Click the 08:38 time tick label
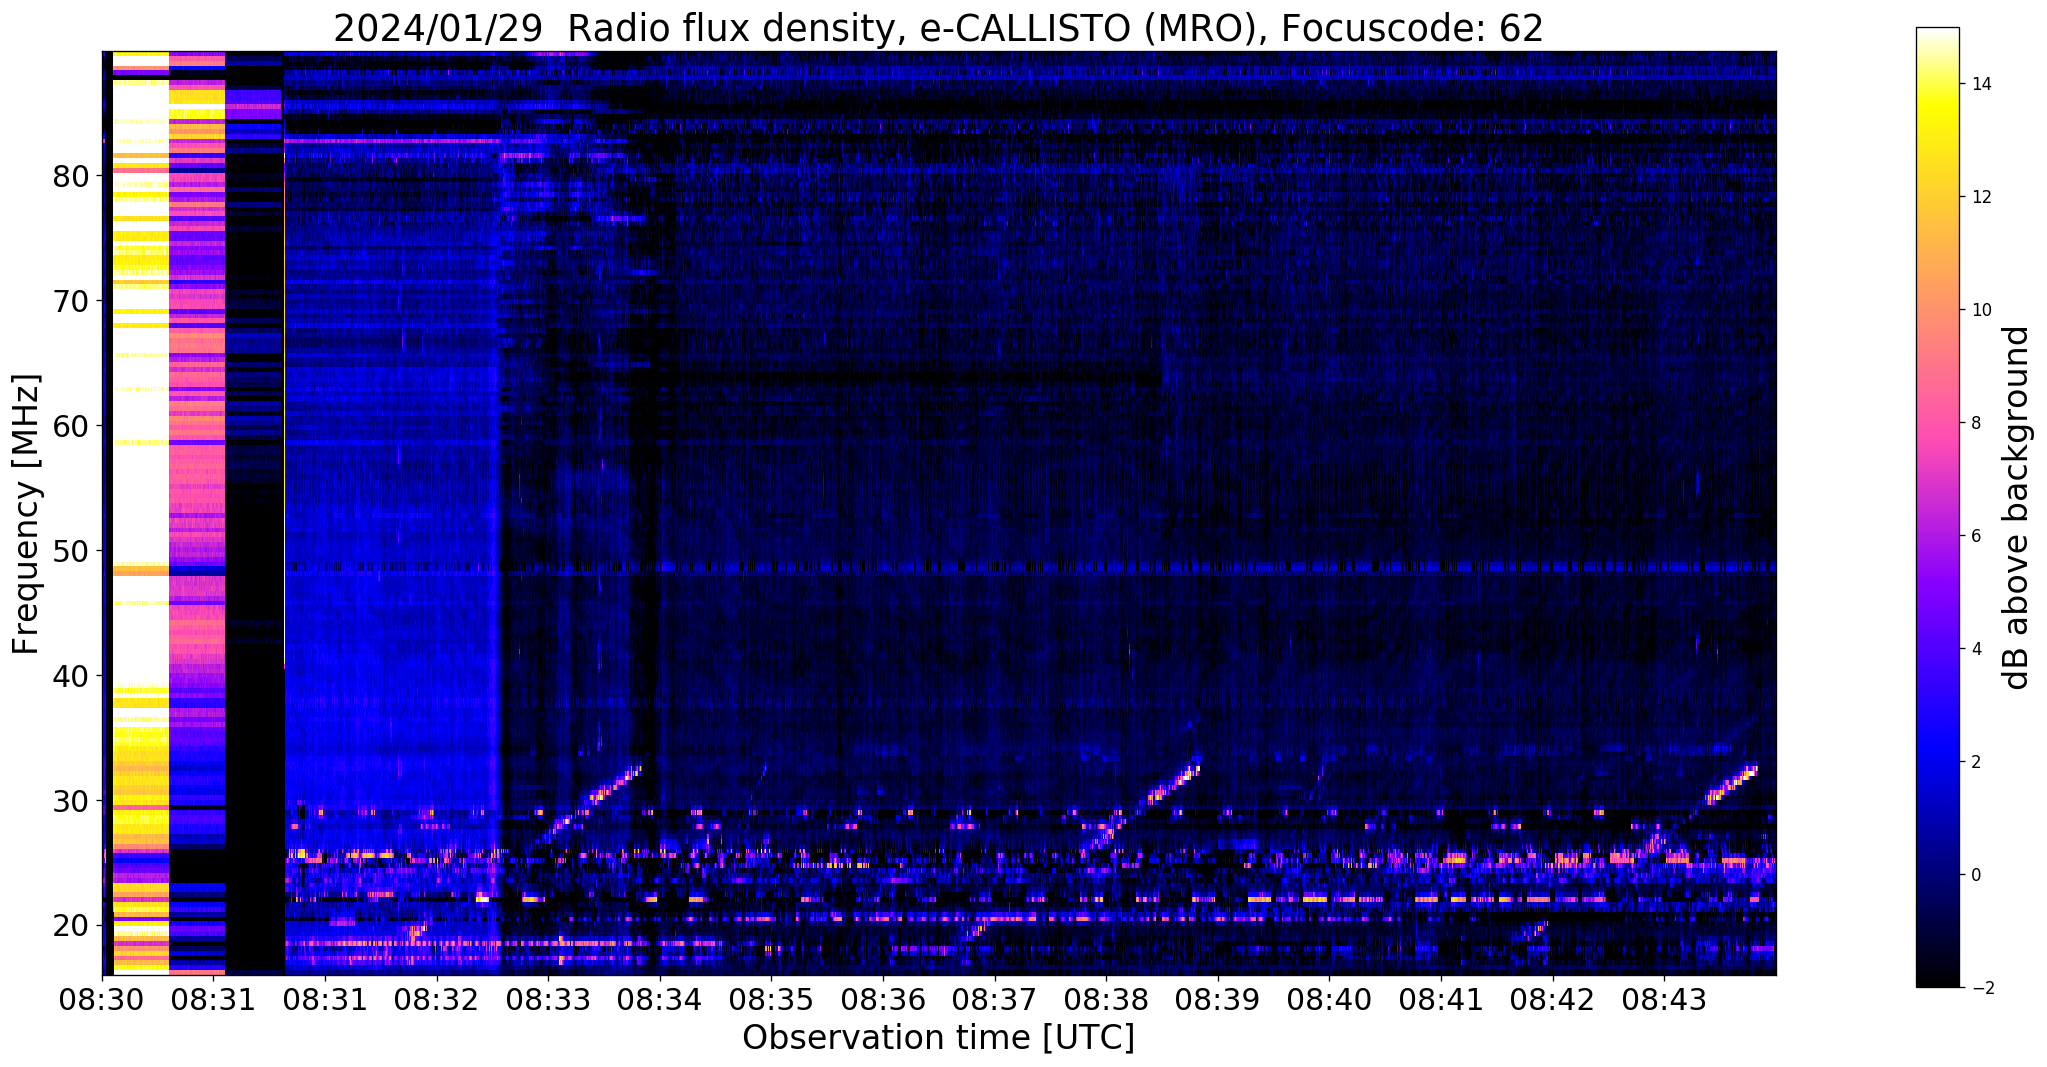Viewport: 2047px width, 1067px height. pos(1106,999)
